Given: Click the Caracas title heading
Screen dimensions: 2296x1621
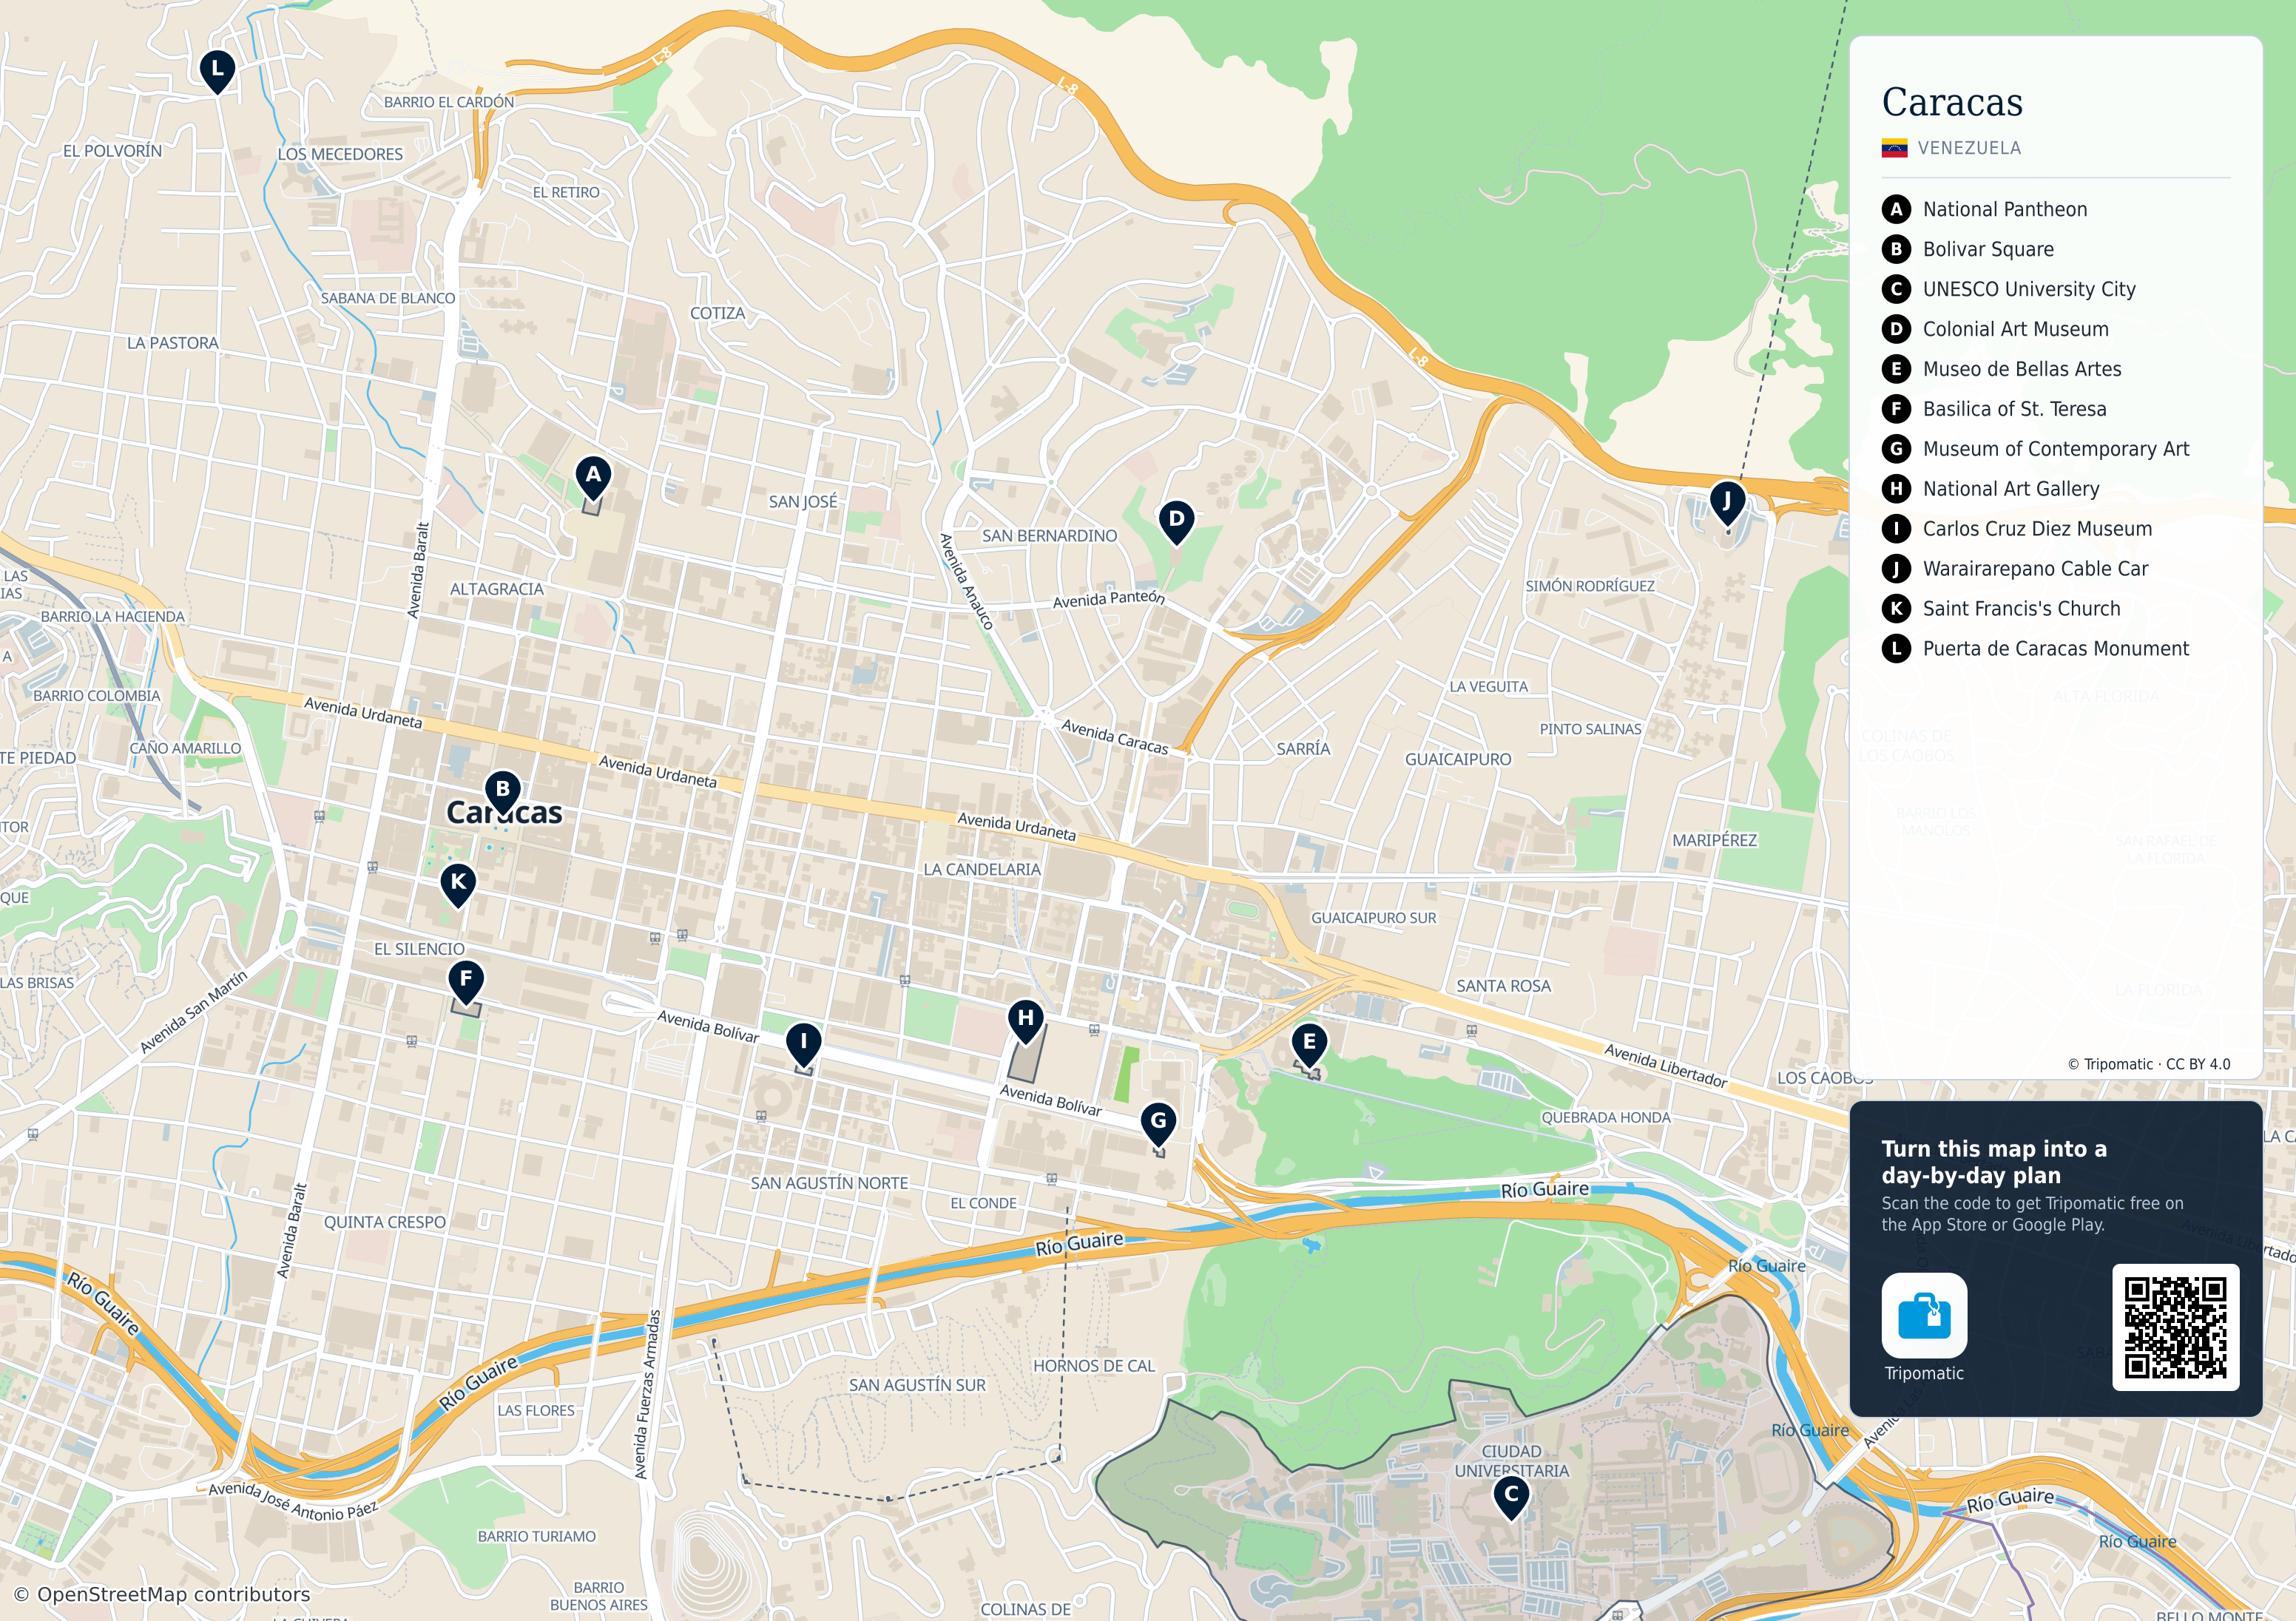Looking at the screenshot, I should (1952, 102).
